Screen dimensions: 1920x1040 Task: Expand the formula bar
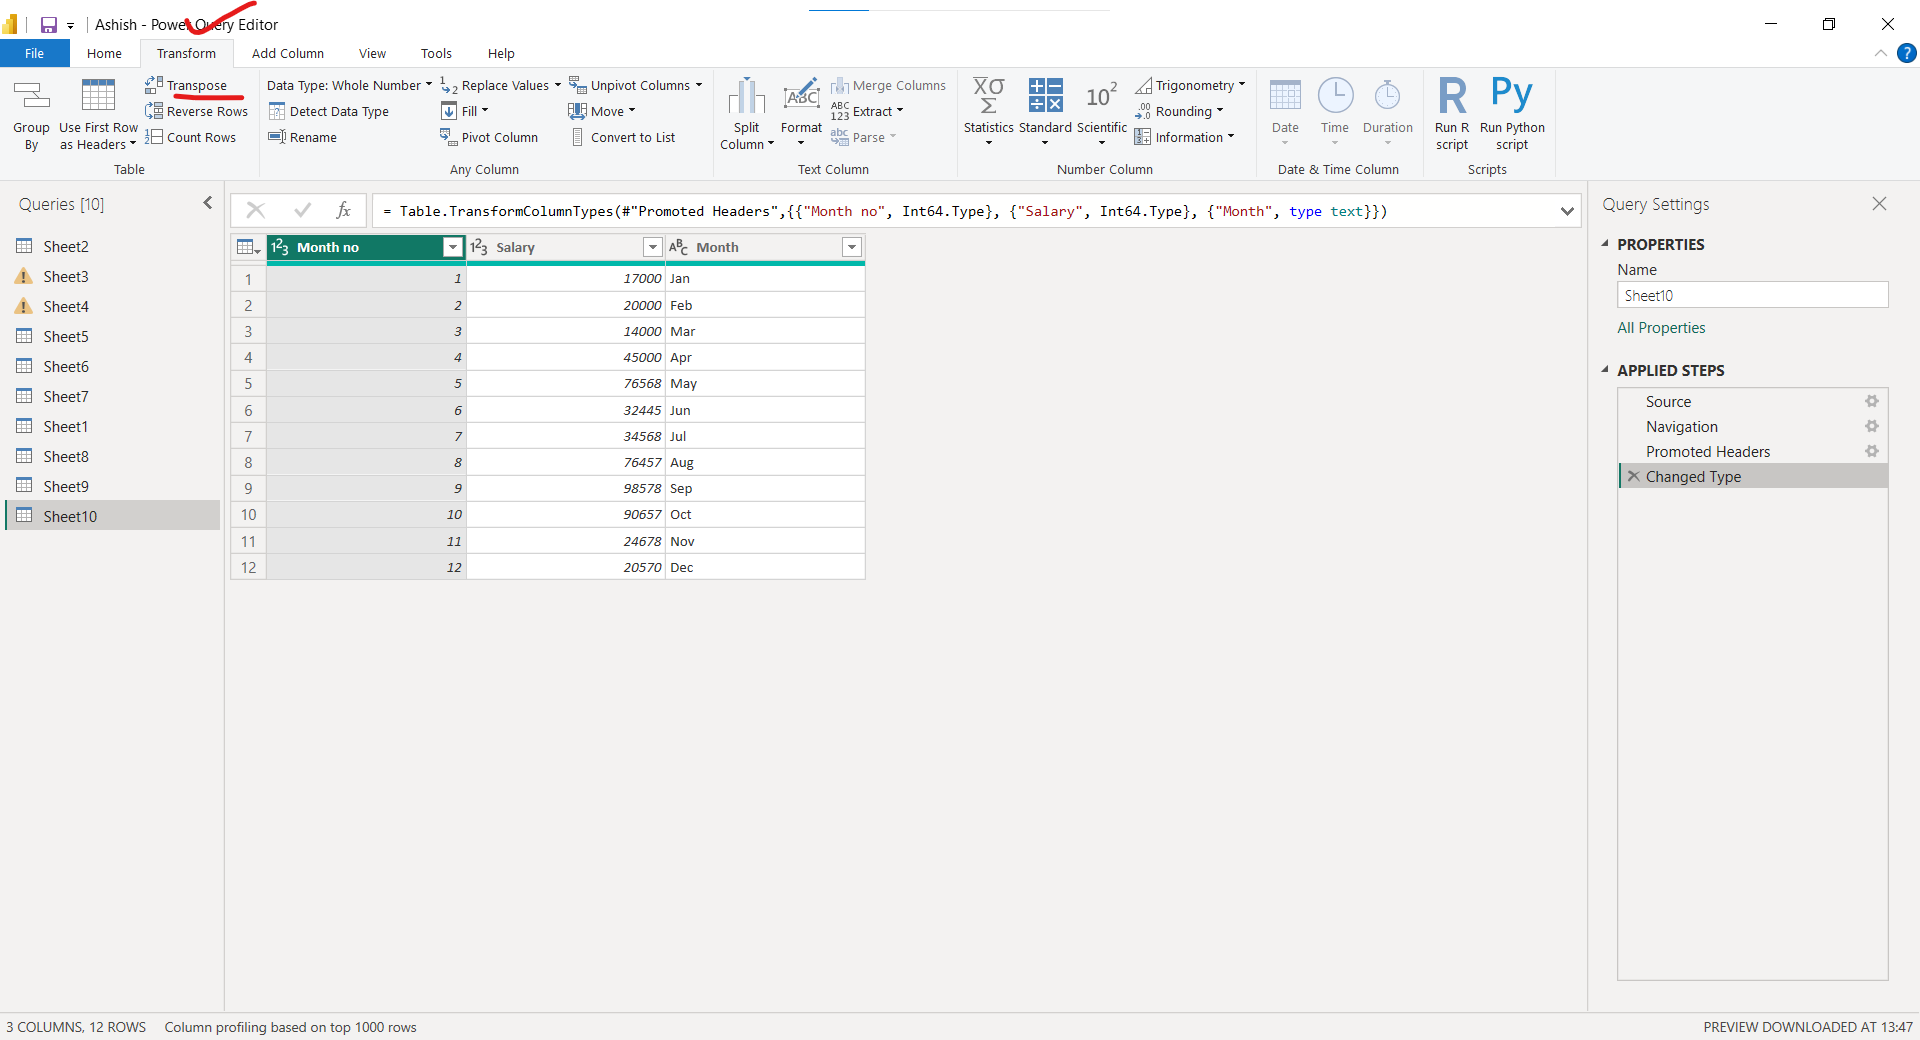[1567, 211]
